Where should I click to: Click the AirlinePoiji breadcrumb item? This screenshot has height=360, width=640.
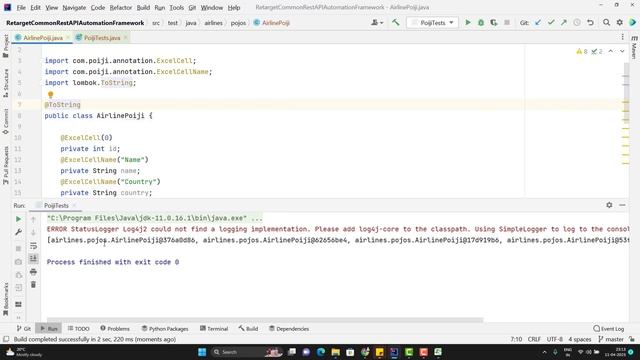tap(272, 23)
